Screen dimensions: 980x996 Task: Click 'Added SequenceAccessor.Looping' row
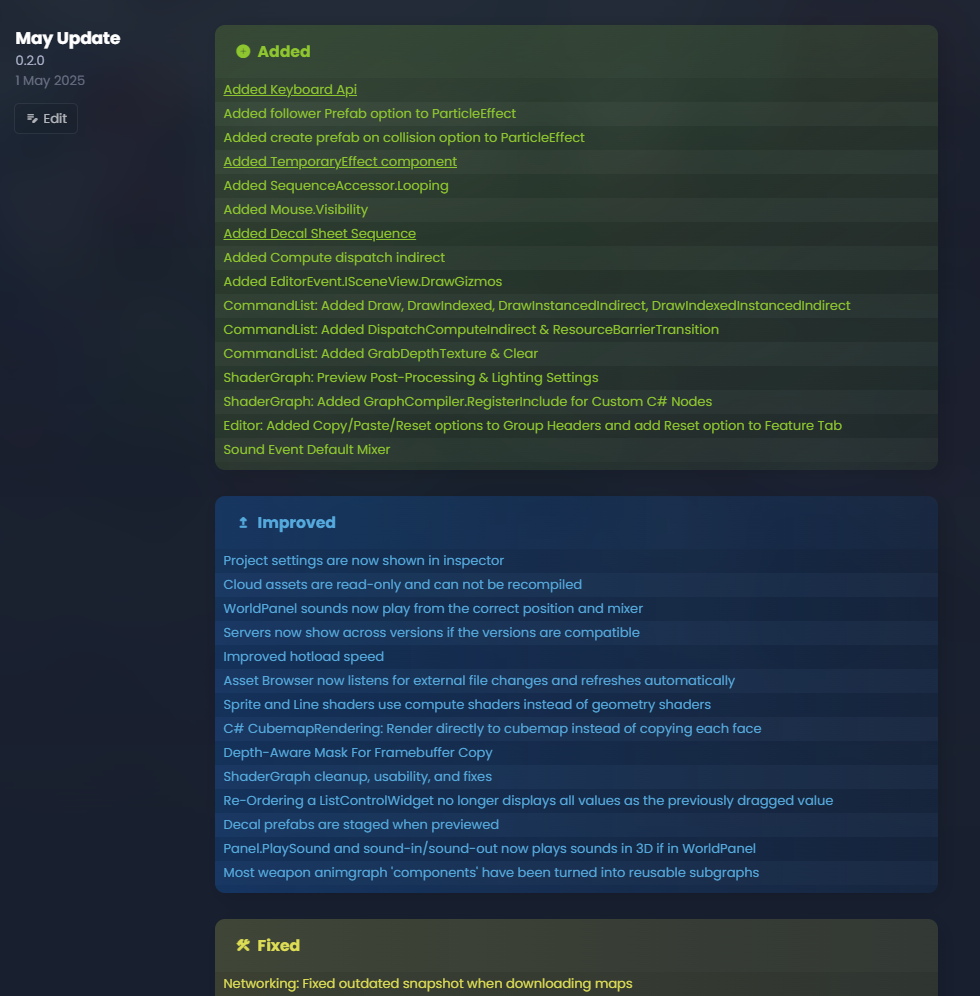tap(576, 185)
